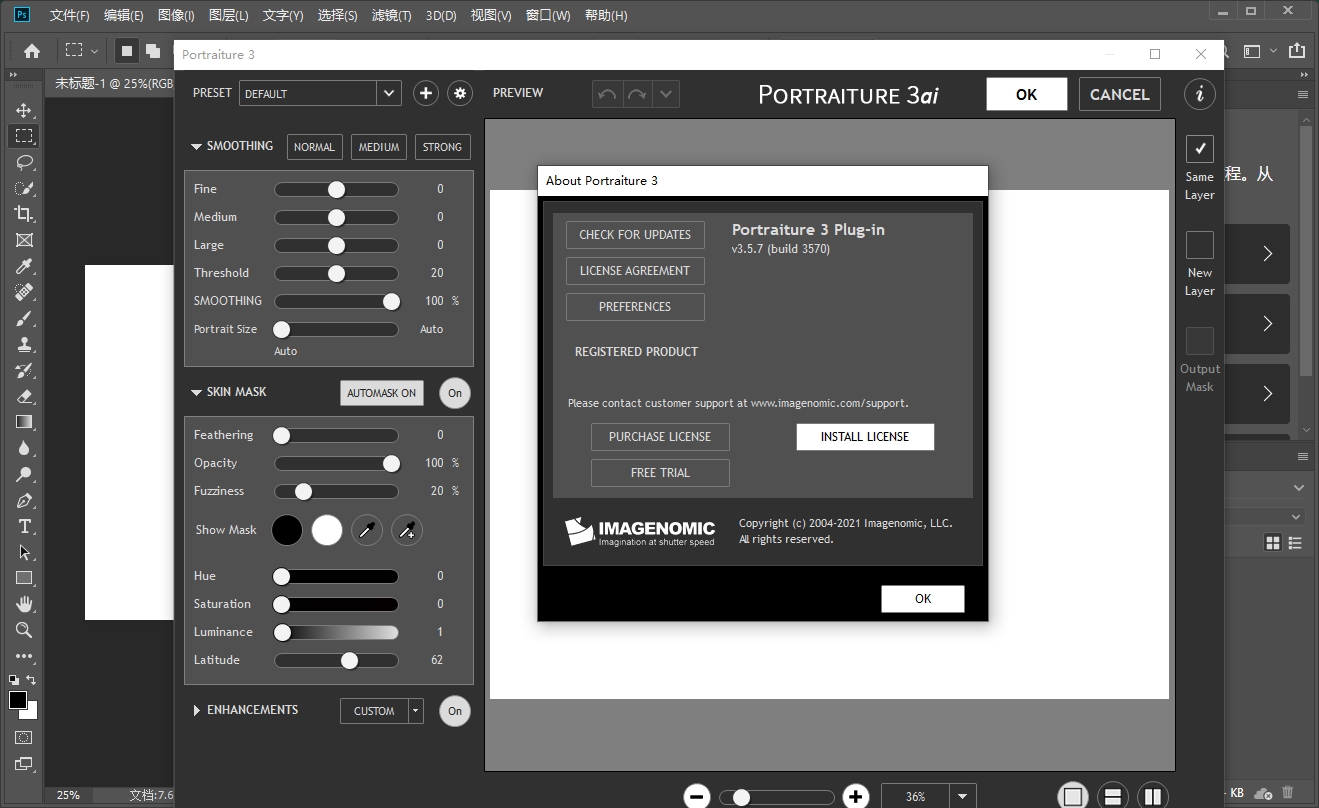
Task: Select the Lasso tool
Action: (24, 162)
